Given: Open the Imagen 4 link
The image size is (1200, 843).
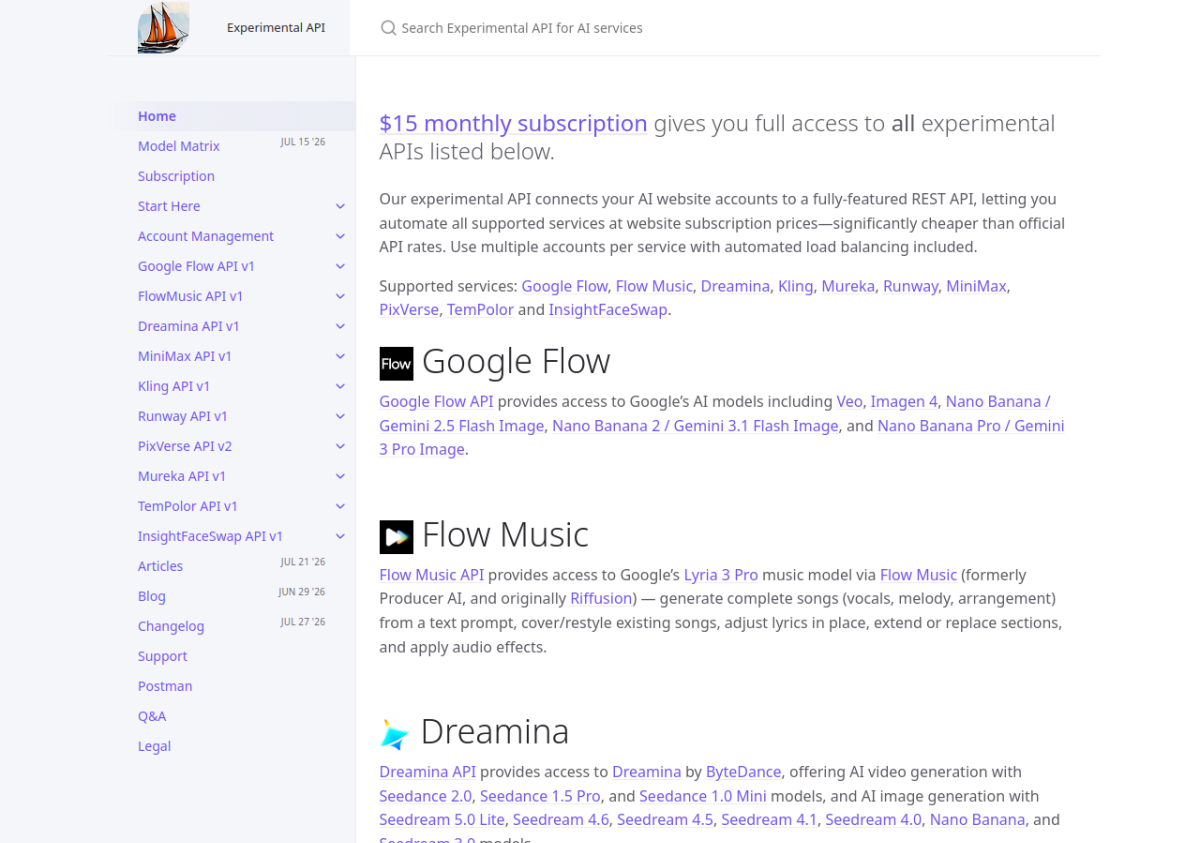Looking at the screenshot, I should [x=904, y=401].
